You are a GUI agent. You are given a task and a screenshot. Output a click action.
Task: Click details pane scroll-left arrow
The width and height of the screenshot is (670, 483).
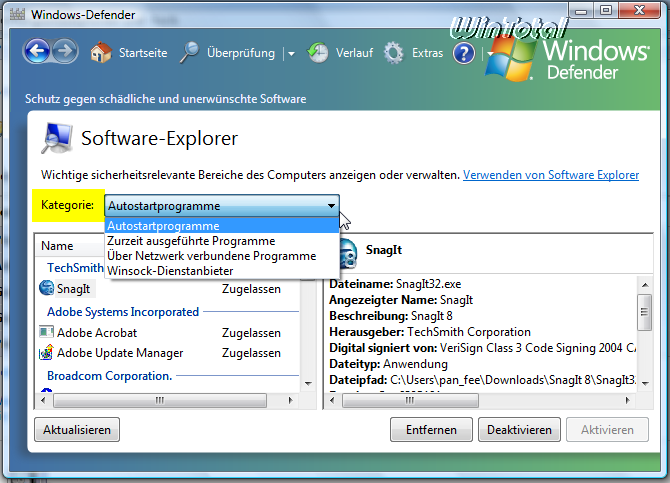pos(332,401)
